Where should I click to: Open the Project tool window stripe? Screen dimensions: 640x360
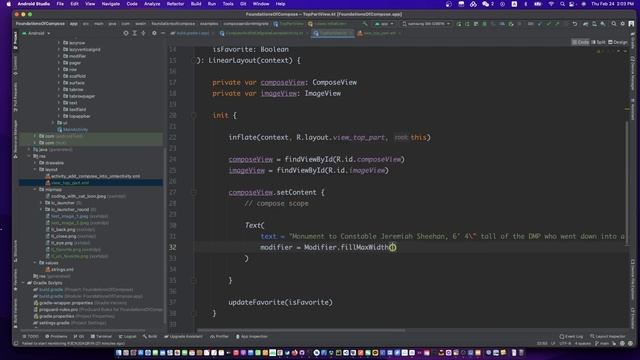point(16,41)
